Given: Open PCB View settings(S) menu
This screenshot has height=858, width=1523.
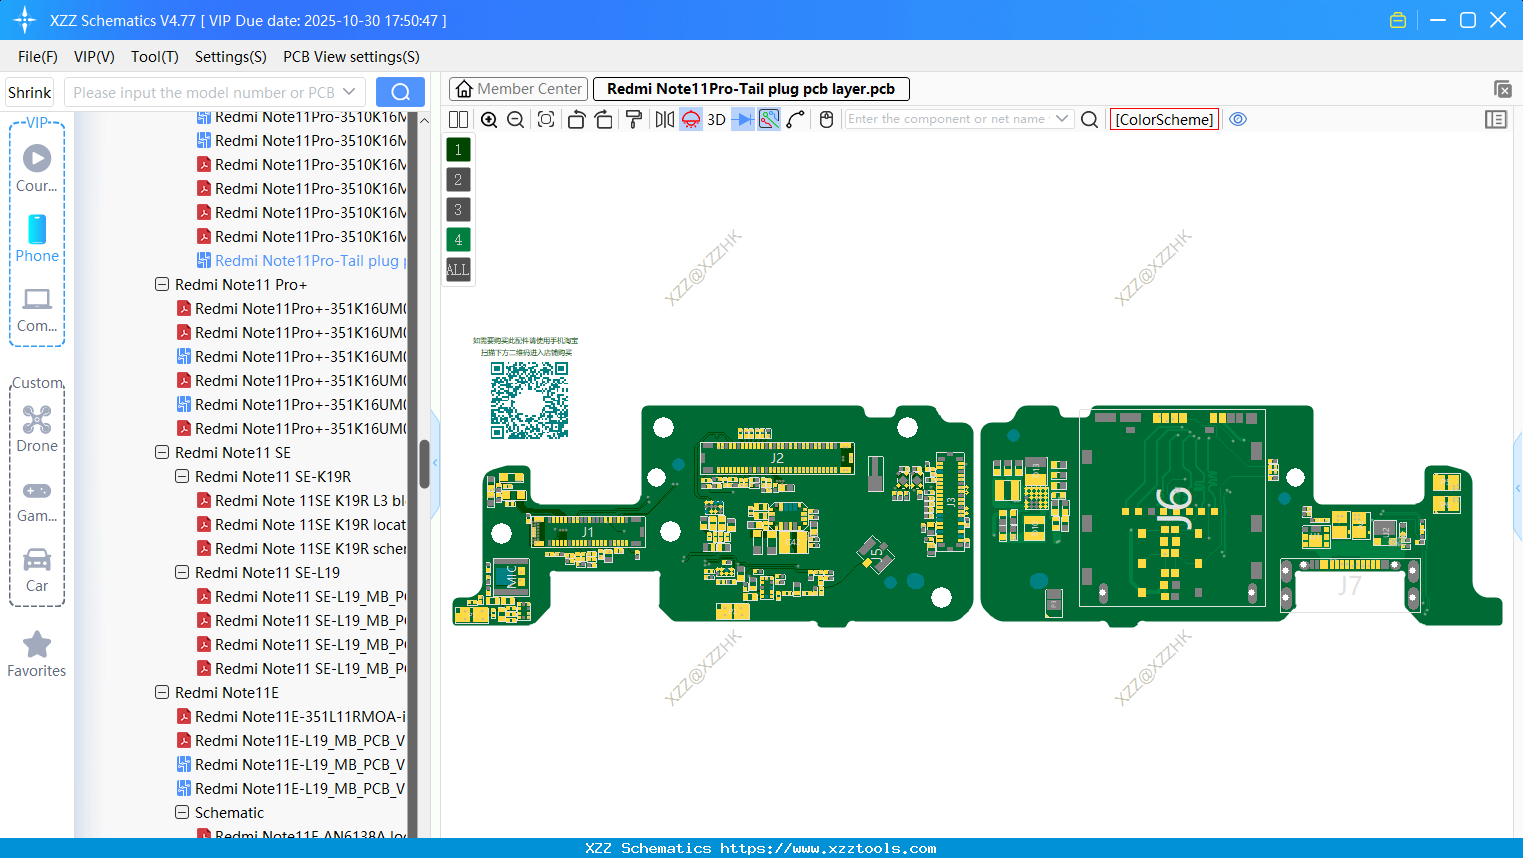Looking at the screenshot, I should (351, 57).
